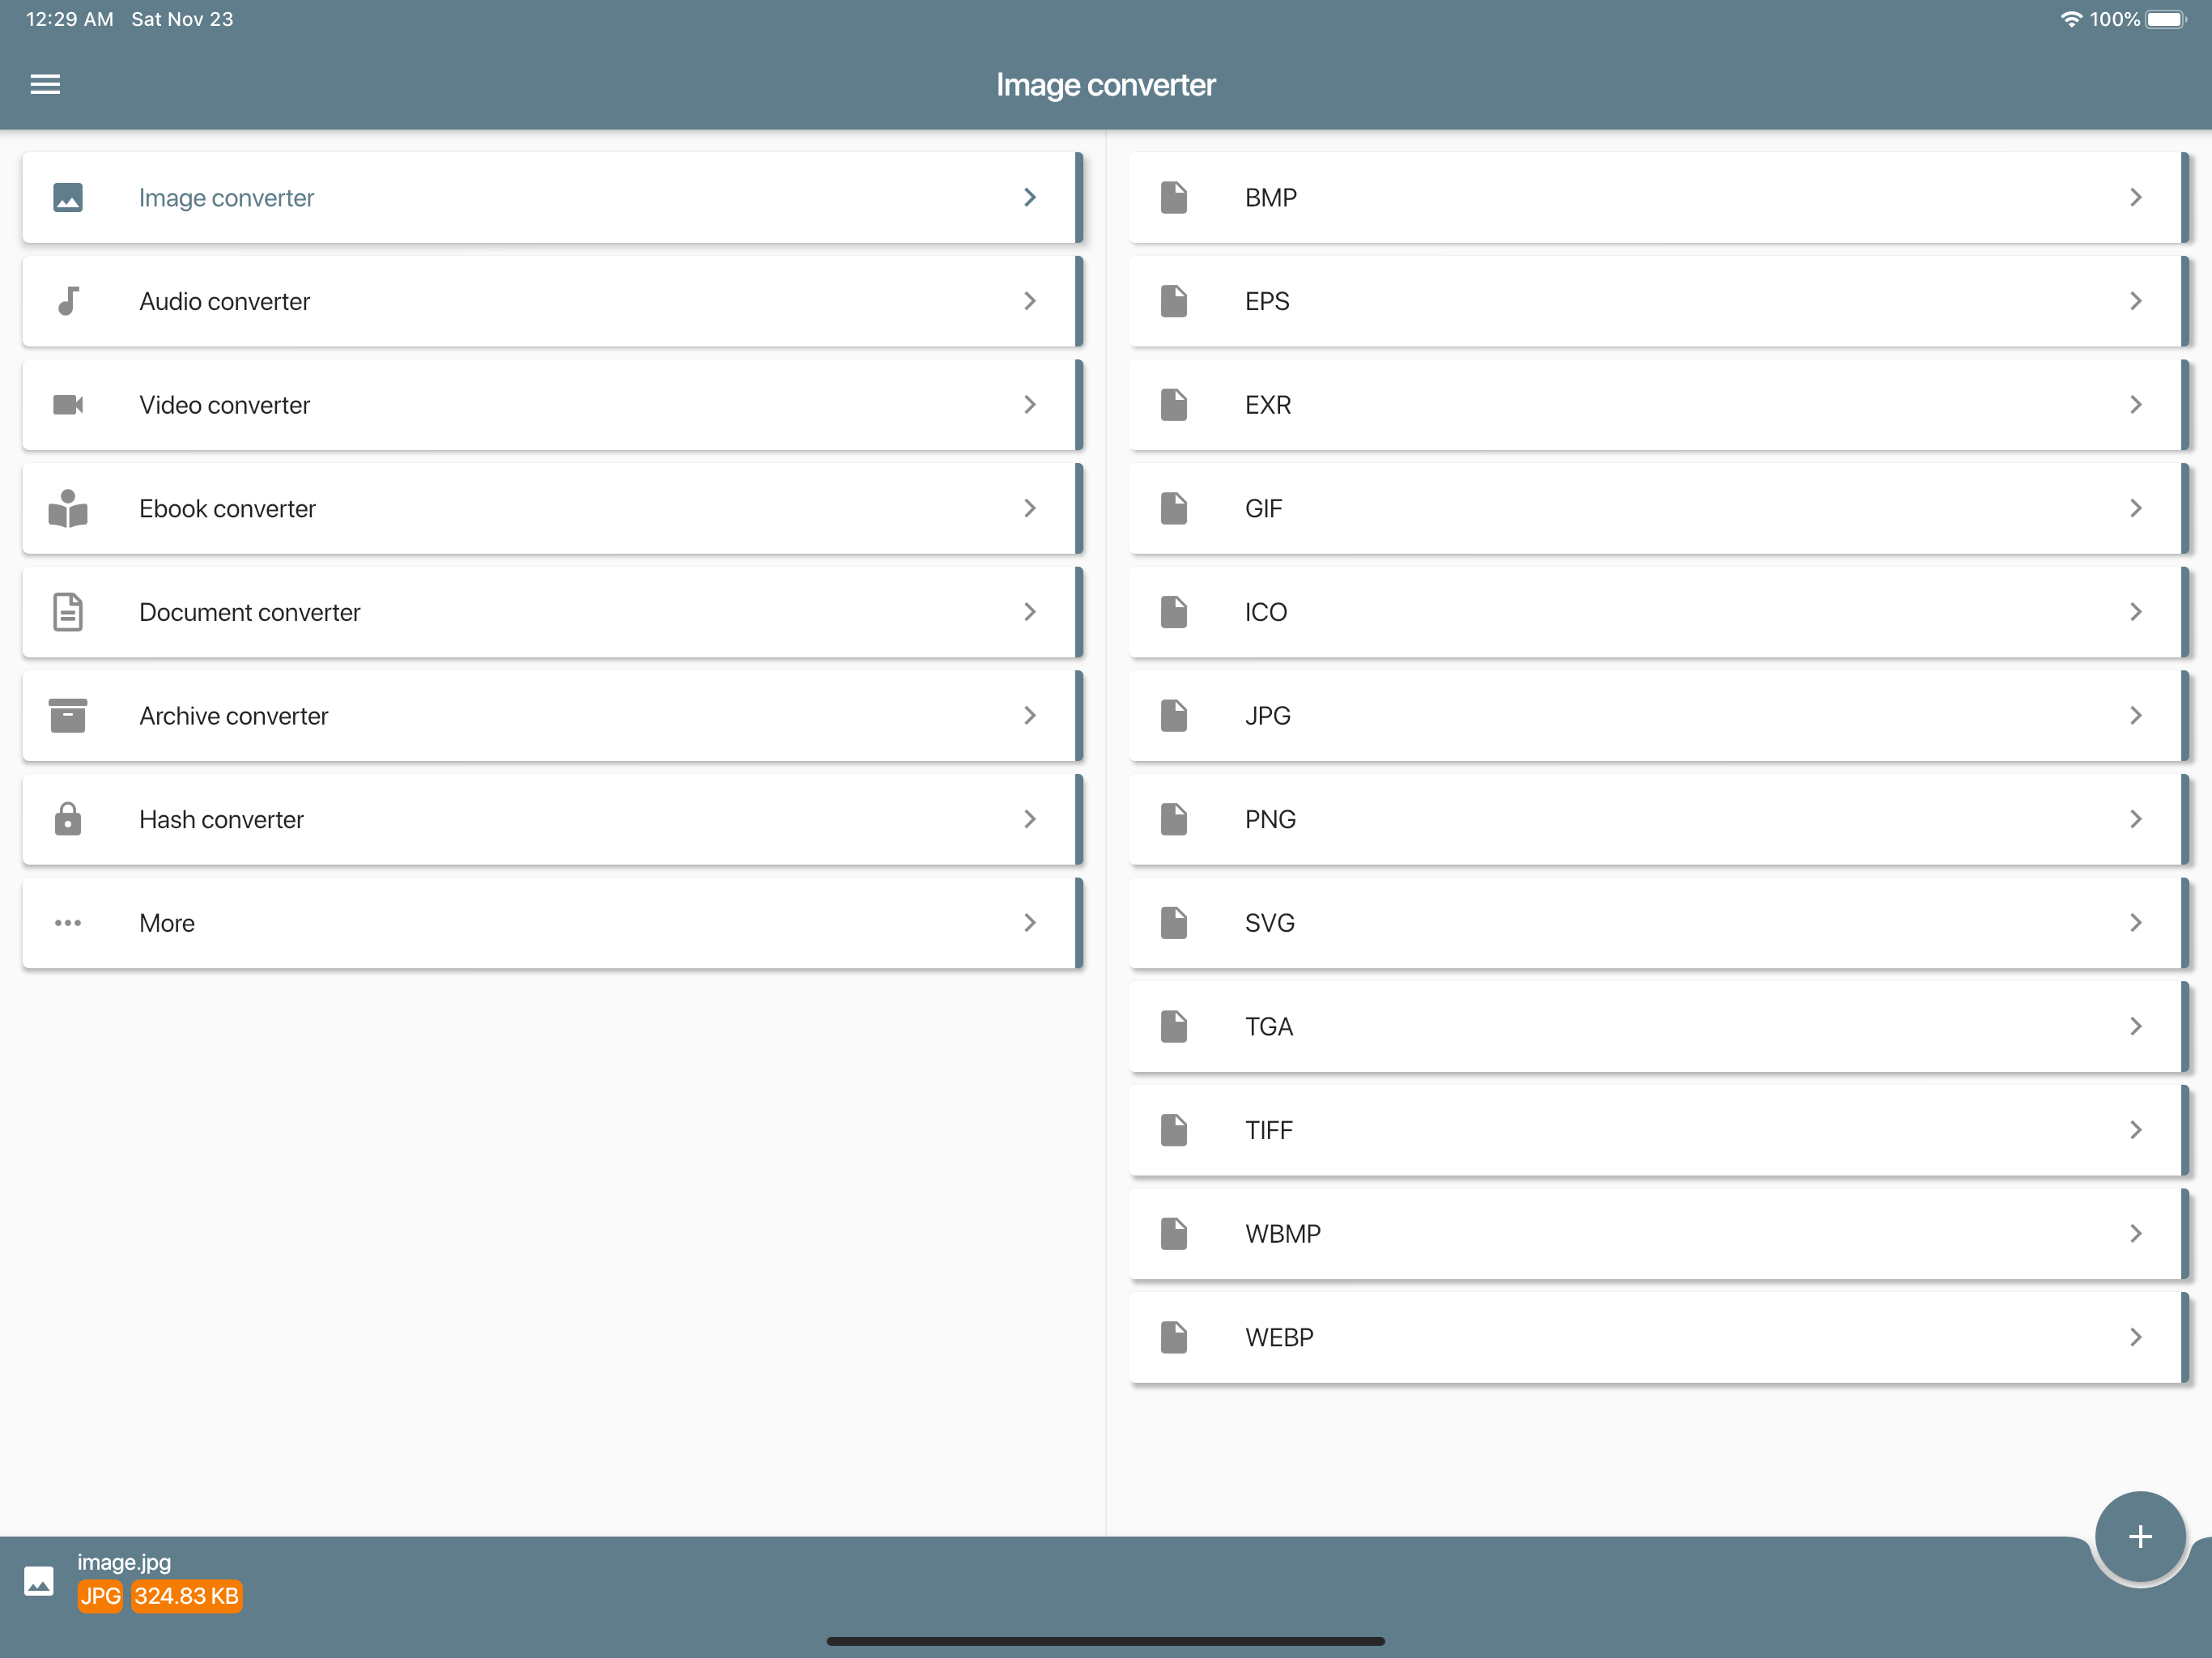2212x1658 pixels.
Task: Click the image.jpg thumbnail icon
Action: point(39,1581)
